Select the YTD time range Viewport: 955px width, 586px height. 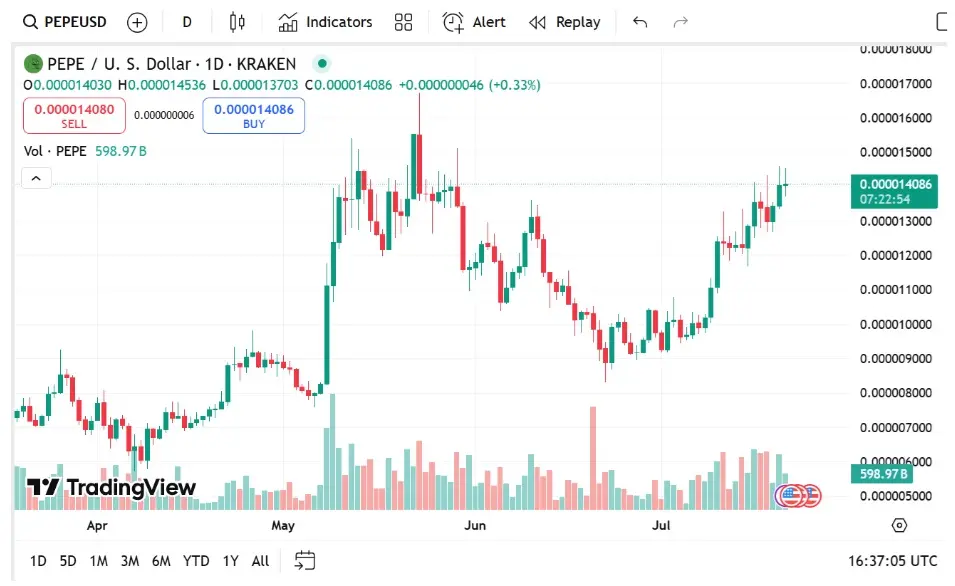pyautogui.click(x=196, y=561)
